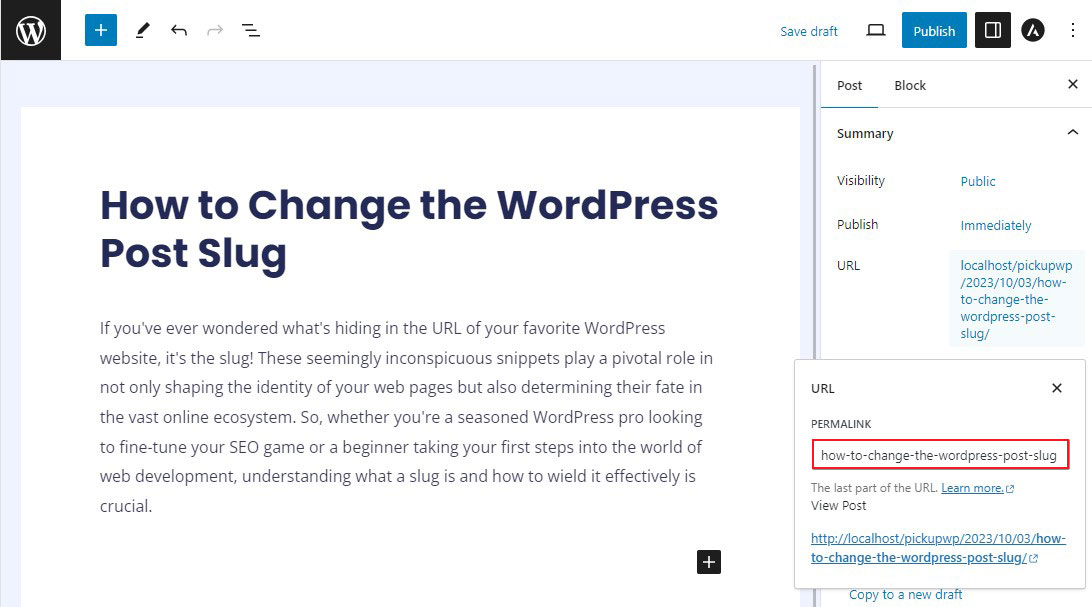Viewport: 1092px width, 607px height.
Task: Change visibility from Public
Action: [x=978, y=181]
